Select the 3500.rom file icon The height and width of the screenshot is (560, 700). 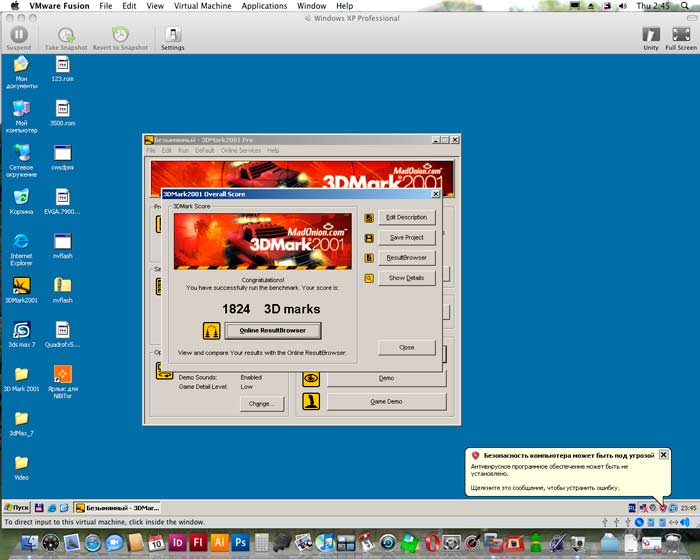[62, 113]
